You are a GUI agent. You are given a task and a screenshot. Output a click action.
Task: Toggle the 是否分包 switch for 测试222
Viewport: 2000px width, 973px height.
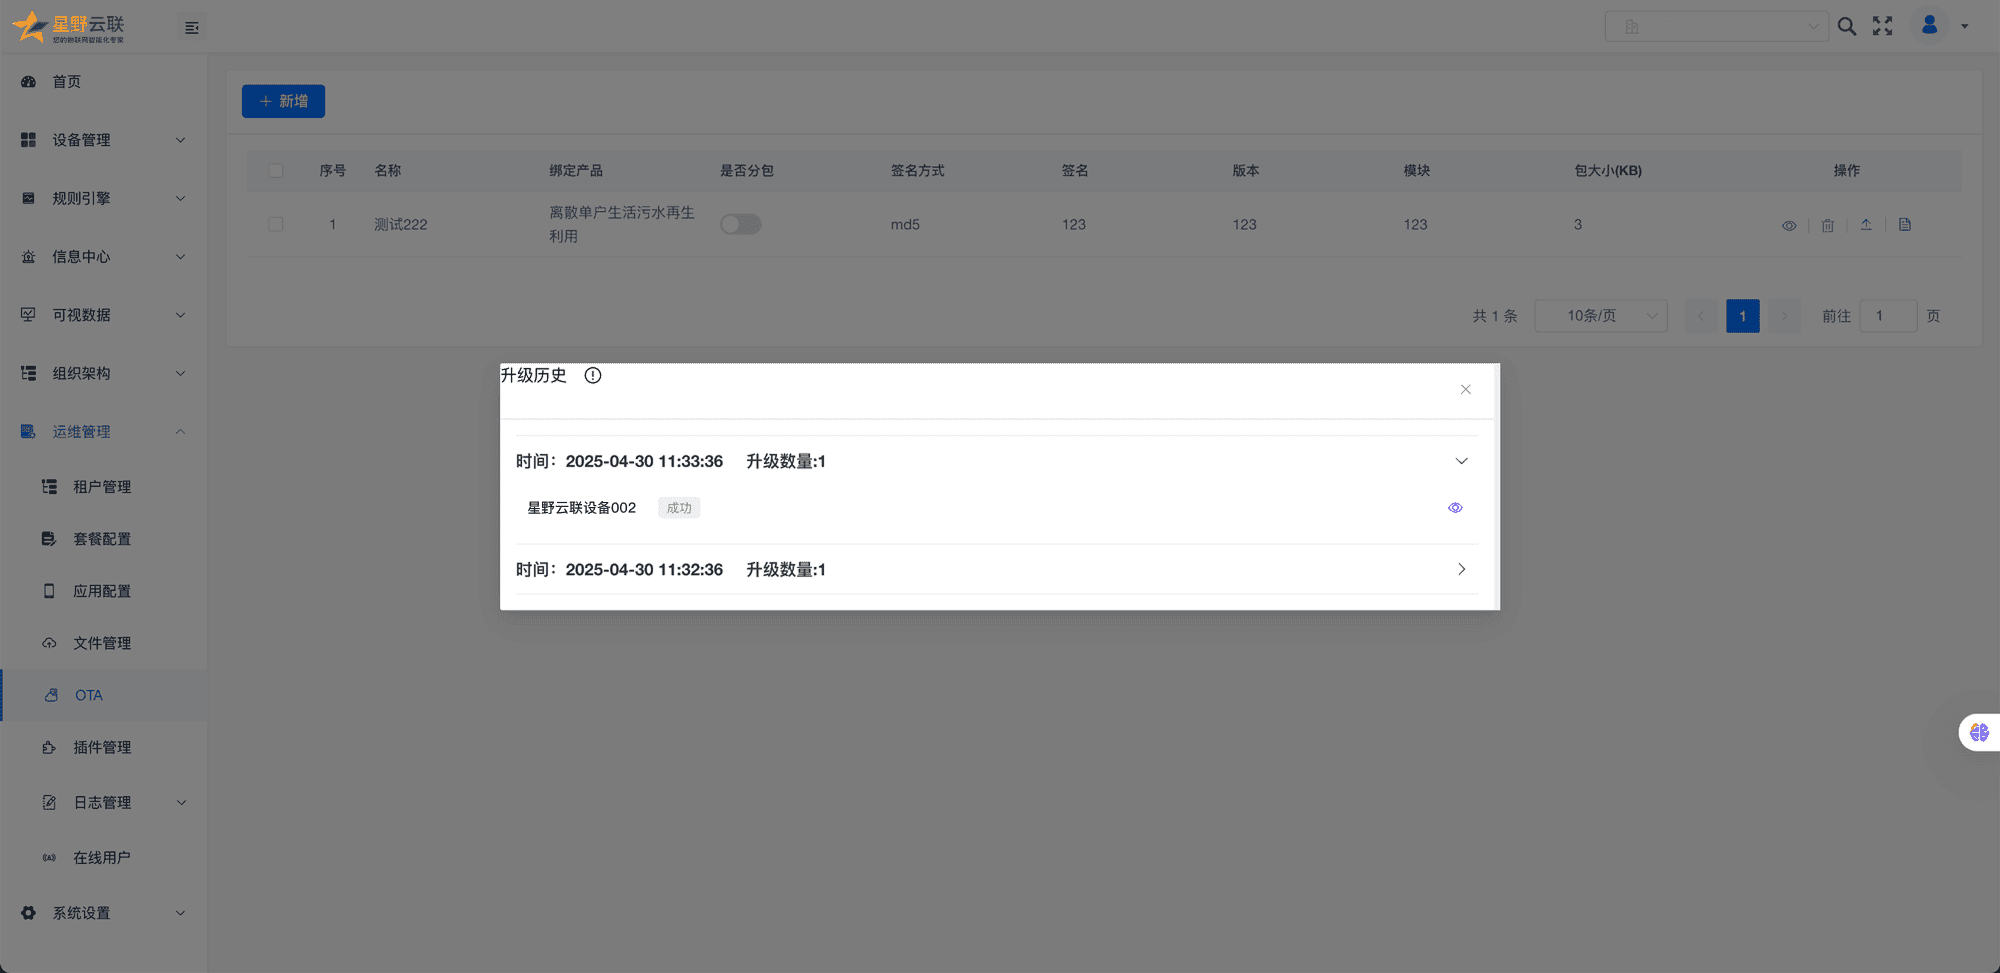point(741,225)
